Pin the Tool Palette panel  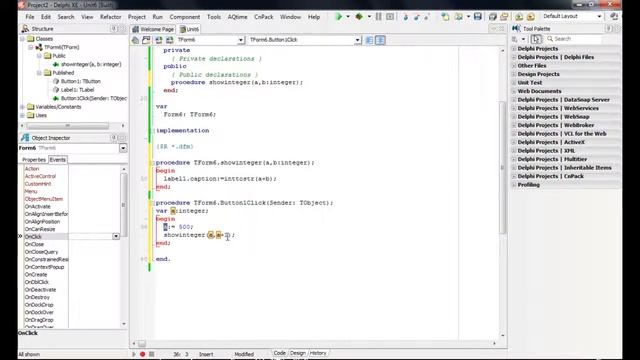click(x=609, y=29)
